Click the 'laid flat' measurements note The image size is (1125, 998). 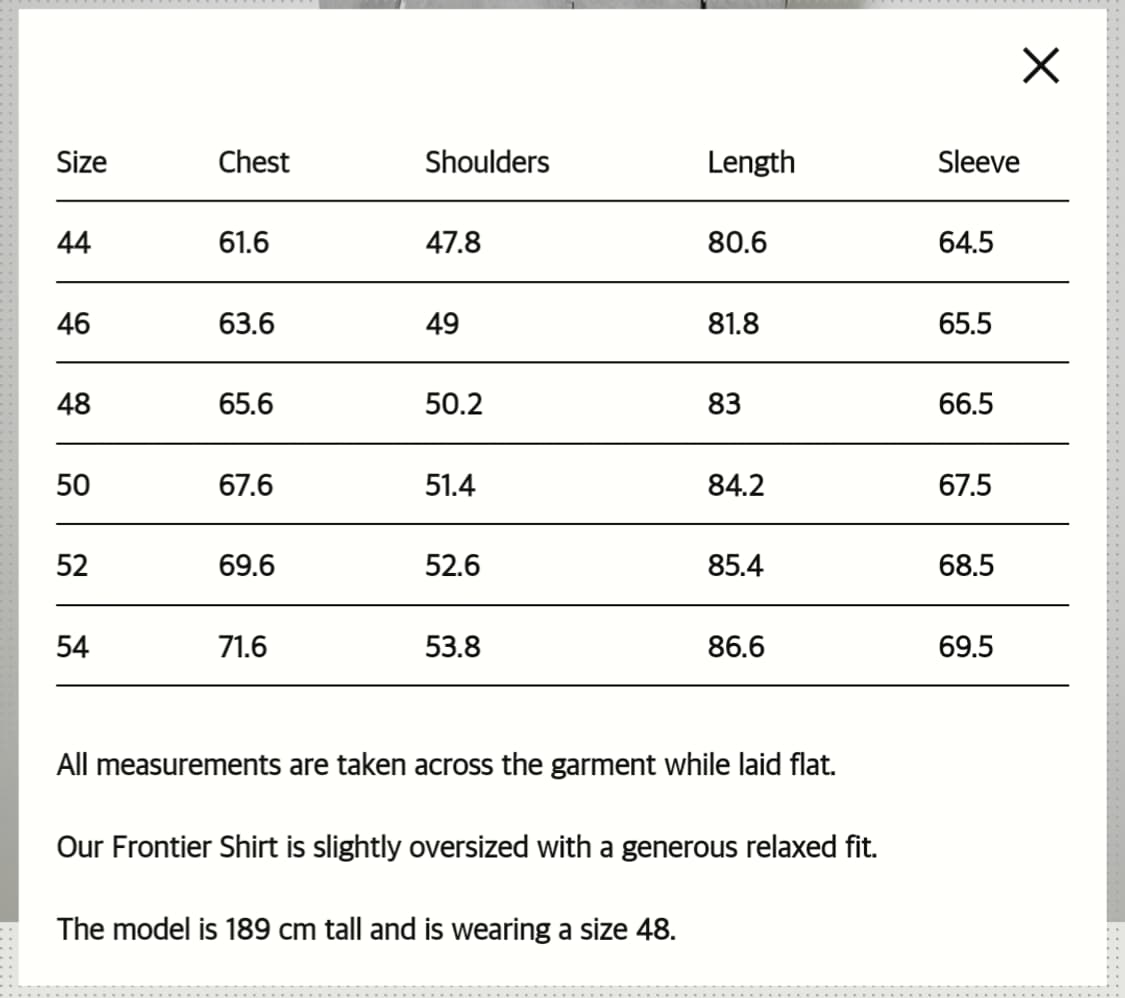446,766
